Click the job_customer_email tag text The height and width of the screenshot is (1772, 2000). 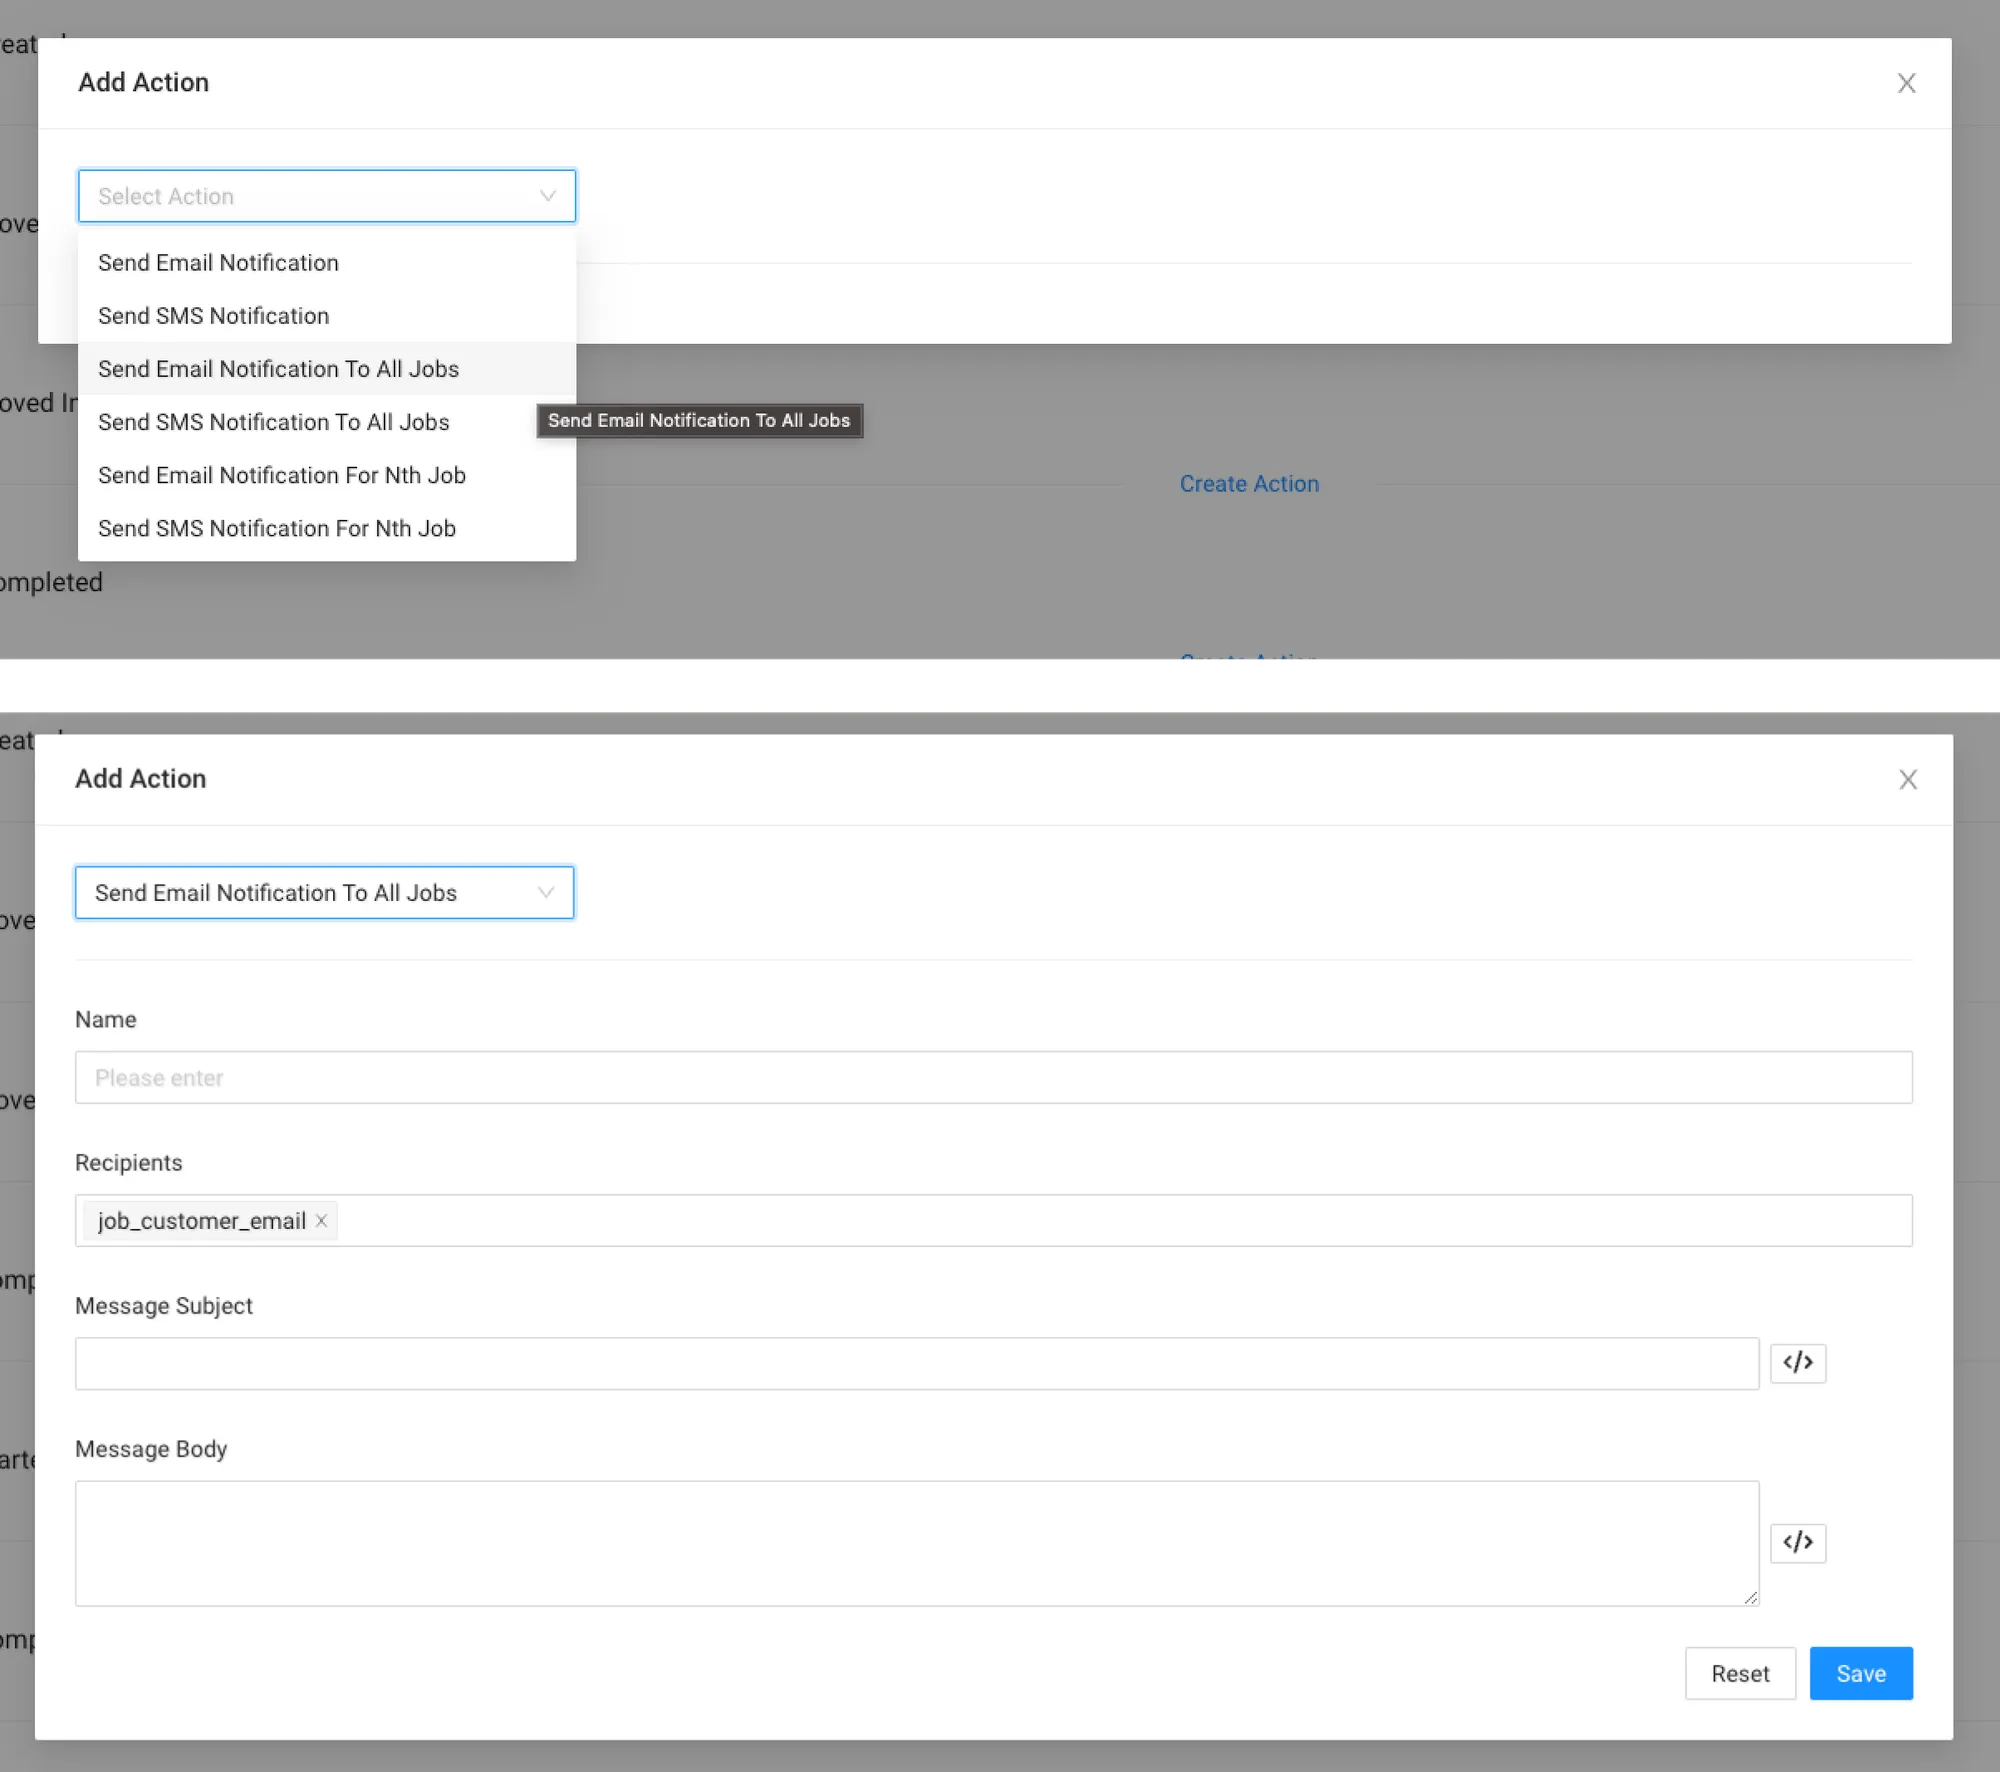point(201,1221)
